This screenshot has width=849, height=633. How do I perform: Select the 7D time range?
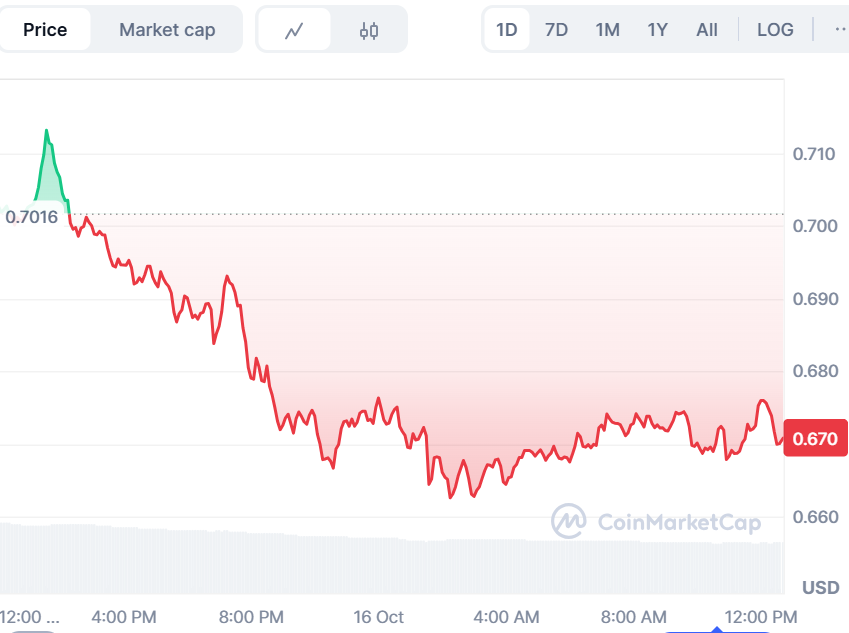pyautogui.click(x=556, y=29)
